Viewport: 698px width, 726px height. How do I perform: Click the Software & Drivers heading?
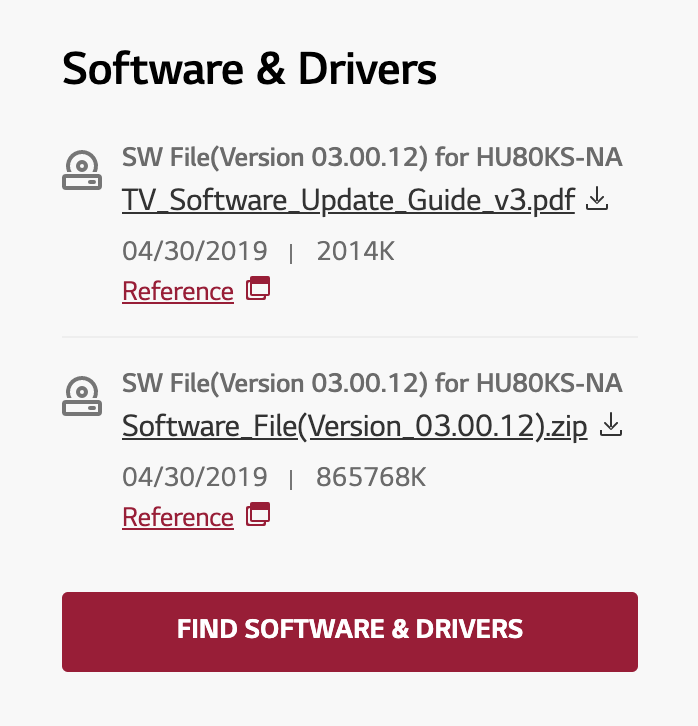pos(249,69)
